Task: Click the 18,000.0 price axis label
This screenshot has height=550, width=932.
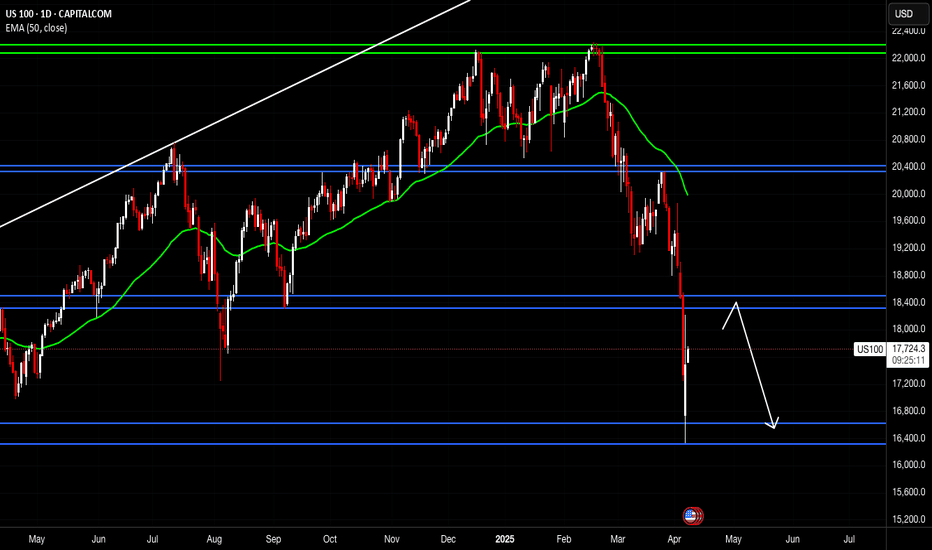Action: click(x=909, y=329)
